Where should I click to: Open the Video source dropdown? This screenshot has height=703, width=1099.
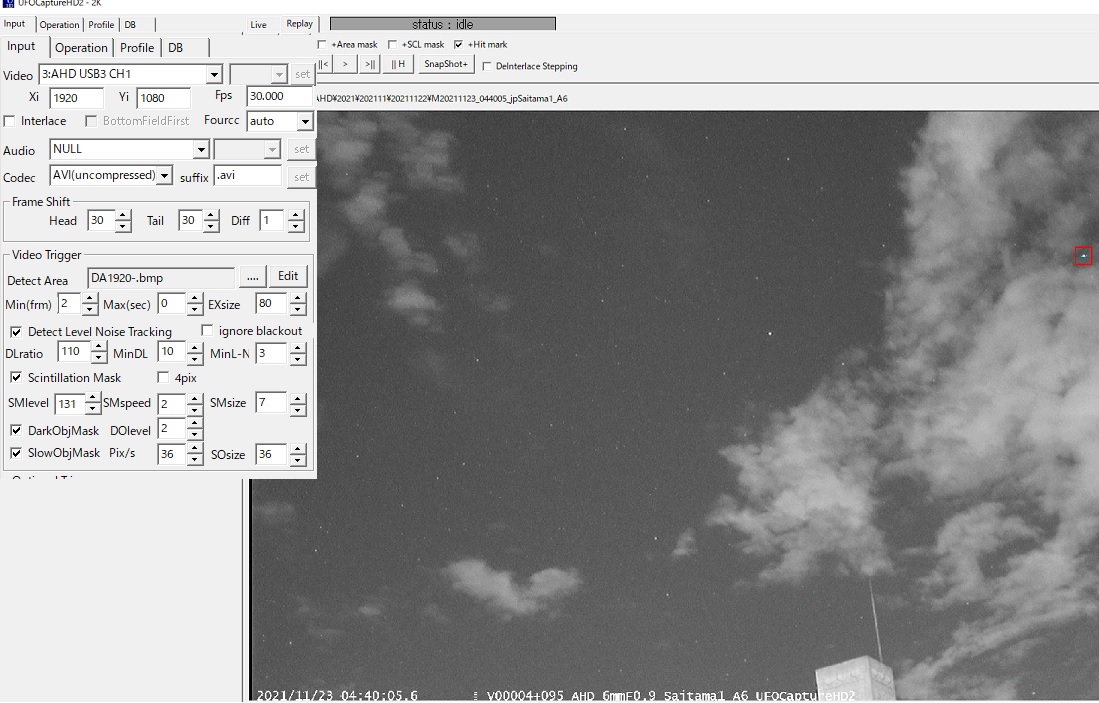(x=213, y=75)
